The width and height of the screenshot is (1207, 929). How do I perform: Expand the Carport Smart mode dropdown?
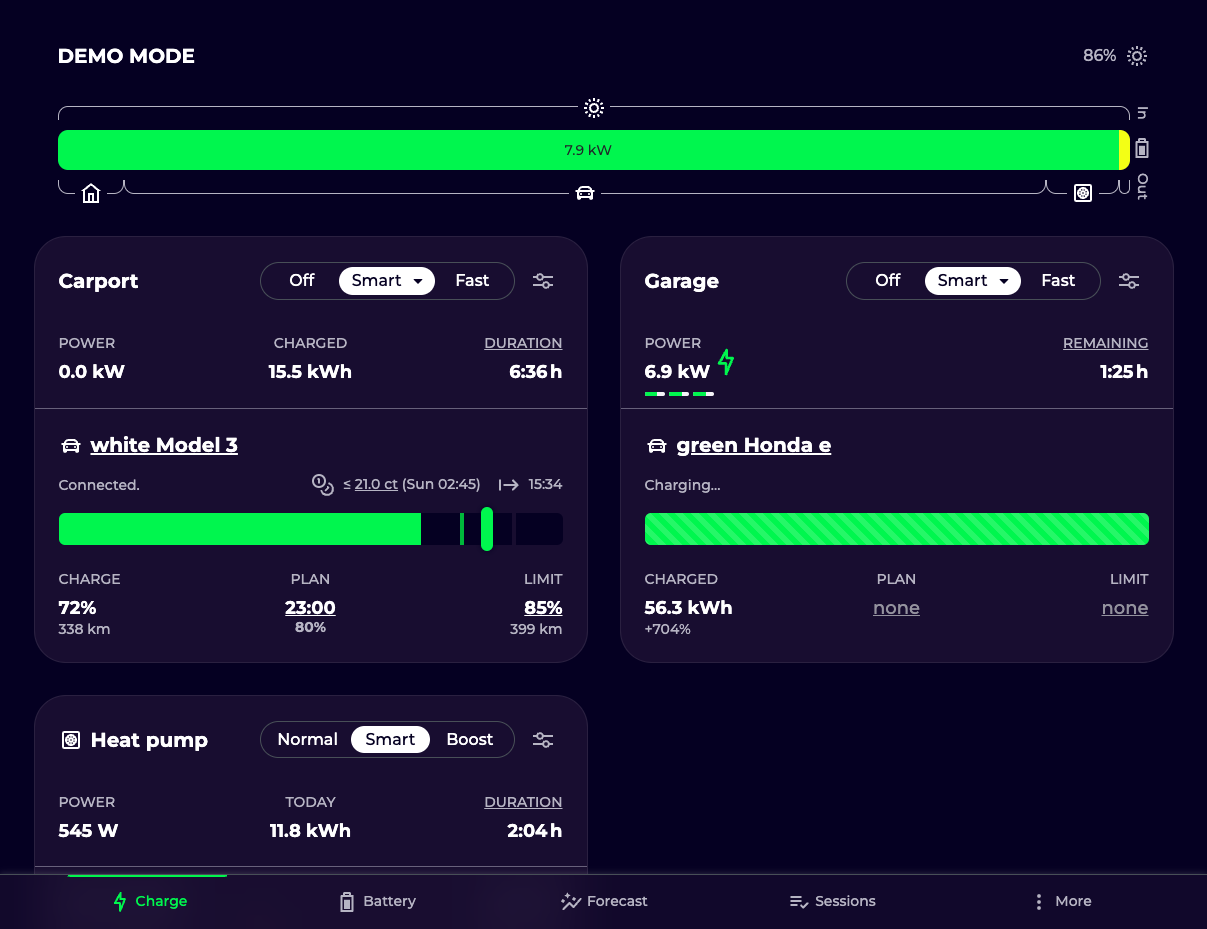pyautogui.click(x=387, y=281)
